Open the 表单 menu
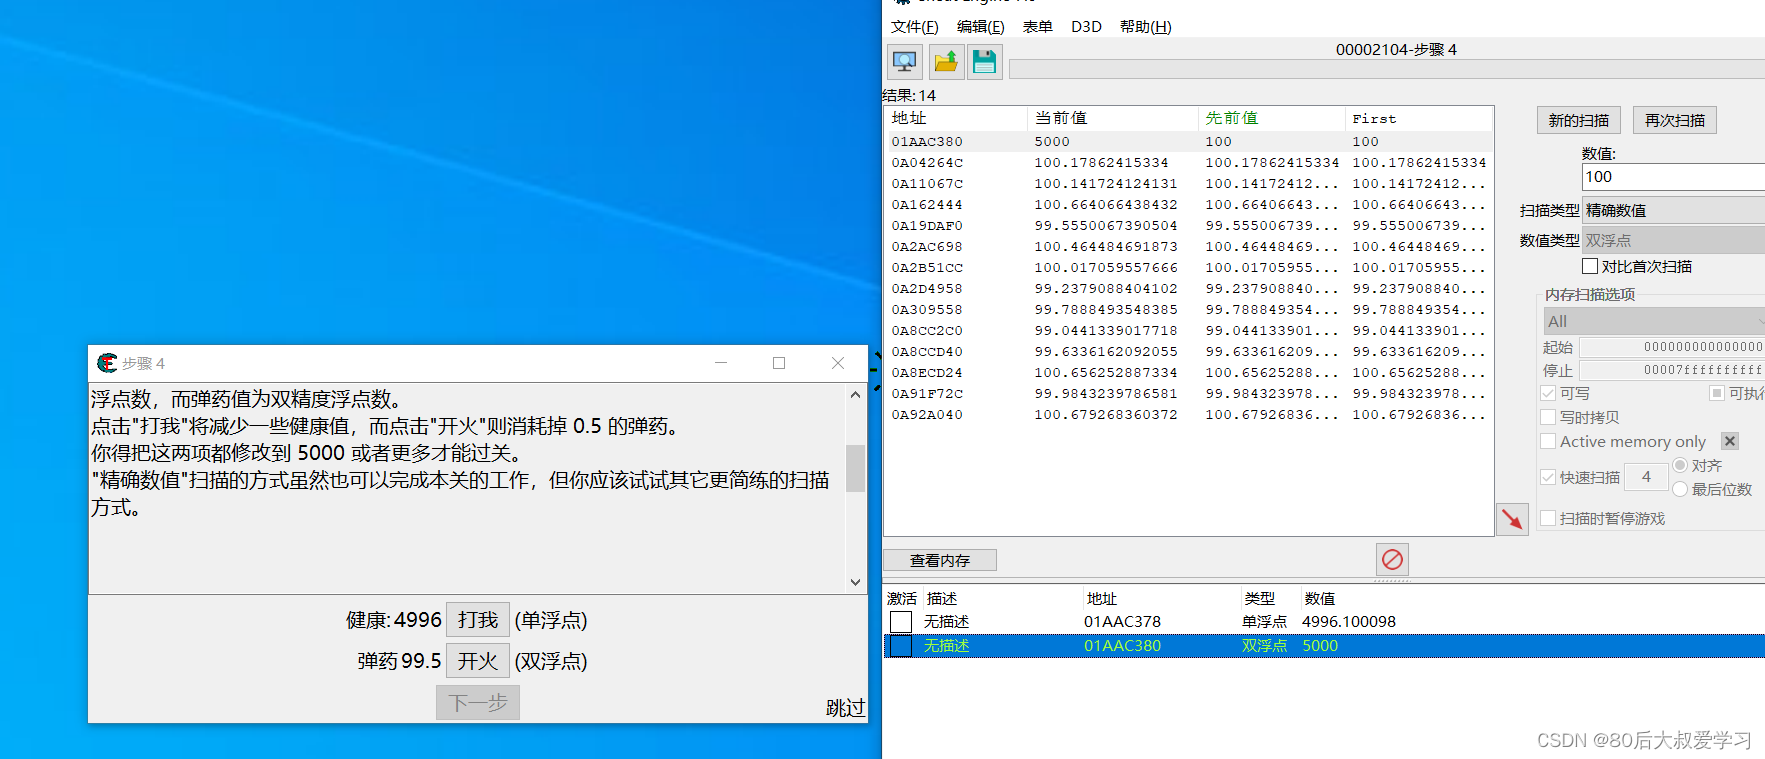This screenshot has width=1765, height=759. tap(1037, 27)
